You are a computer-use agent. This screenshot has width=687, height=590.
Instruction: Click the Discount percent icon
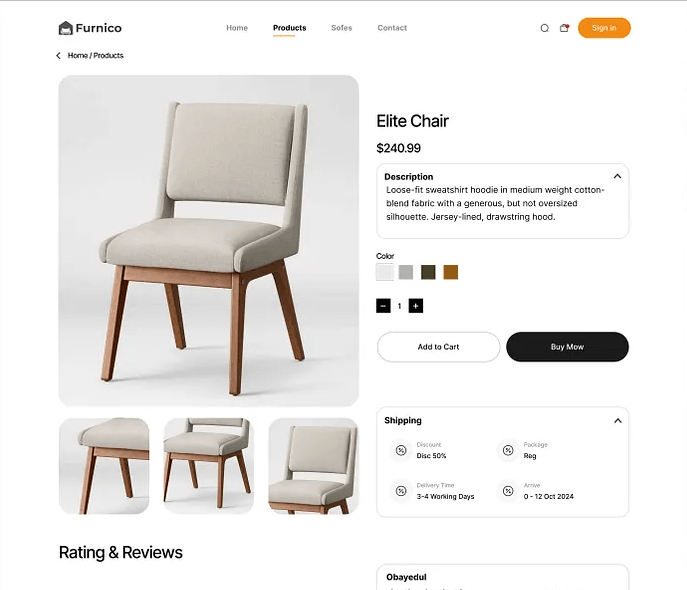(x=401, y=450)
